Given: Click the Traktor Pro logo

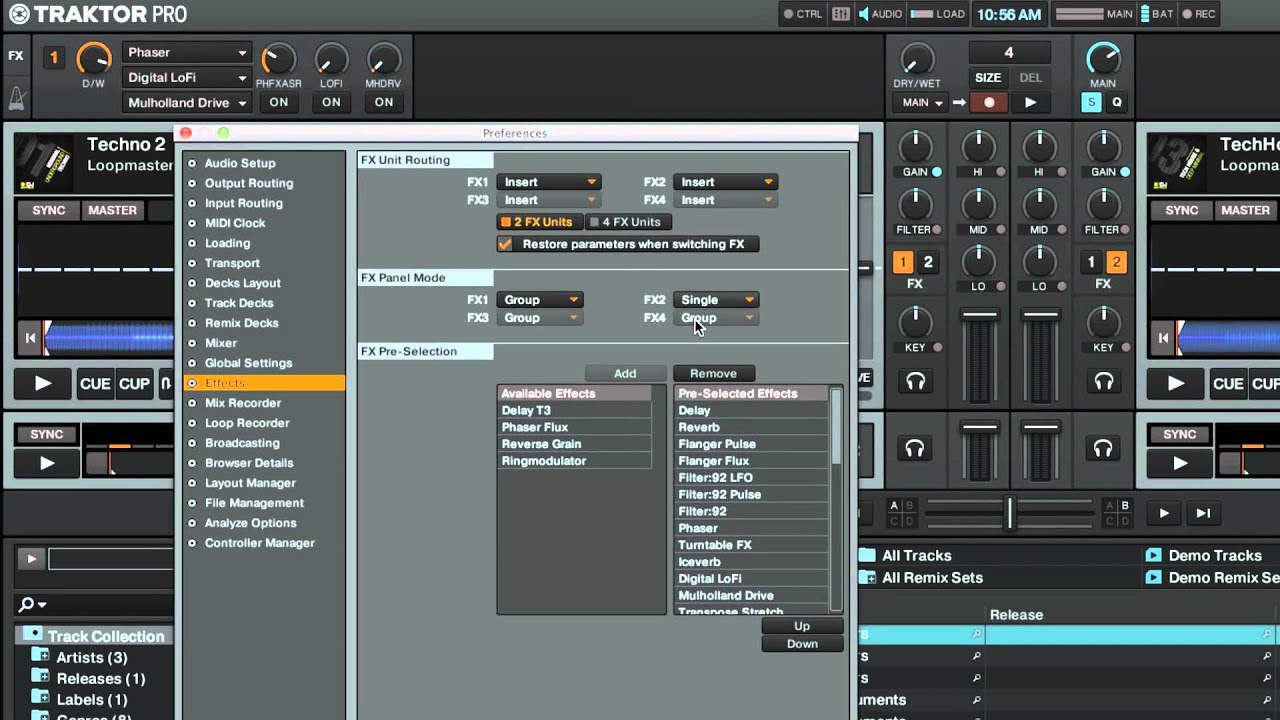Looking at the screenshot, I should click(97, 14).
